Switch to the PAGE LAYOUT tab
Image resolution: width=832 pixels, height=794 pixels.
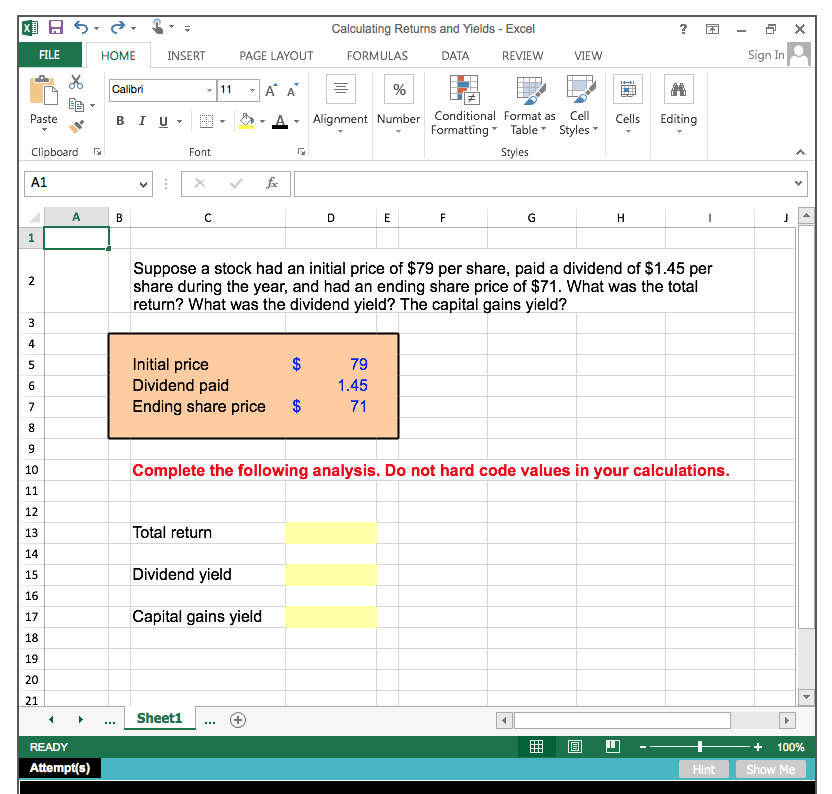276,56
